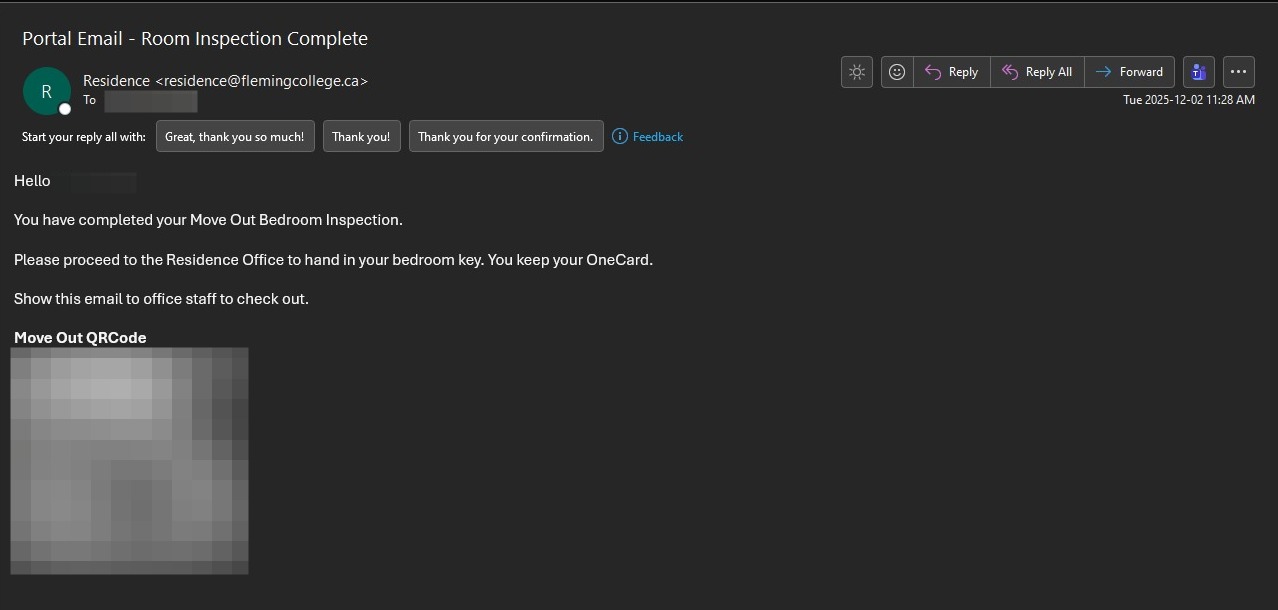1278x610 pixels.
Task: Click the redacted recipient name after To
Action: coord(151,101)
